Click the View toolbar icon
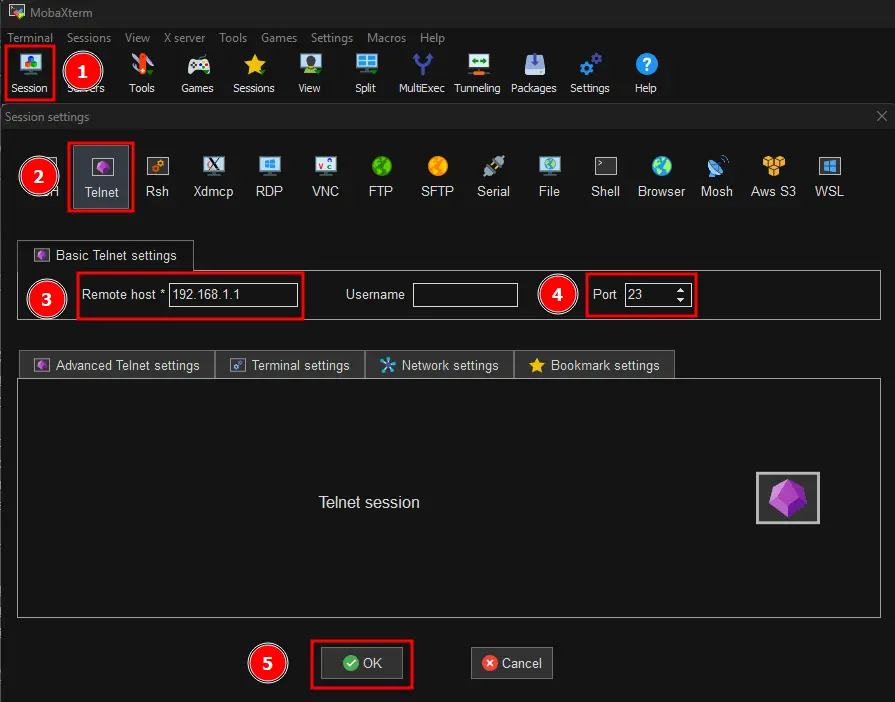 point(309,73)
